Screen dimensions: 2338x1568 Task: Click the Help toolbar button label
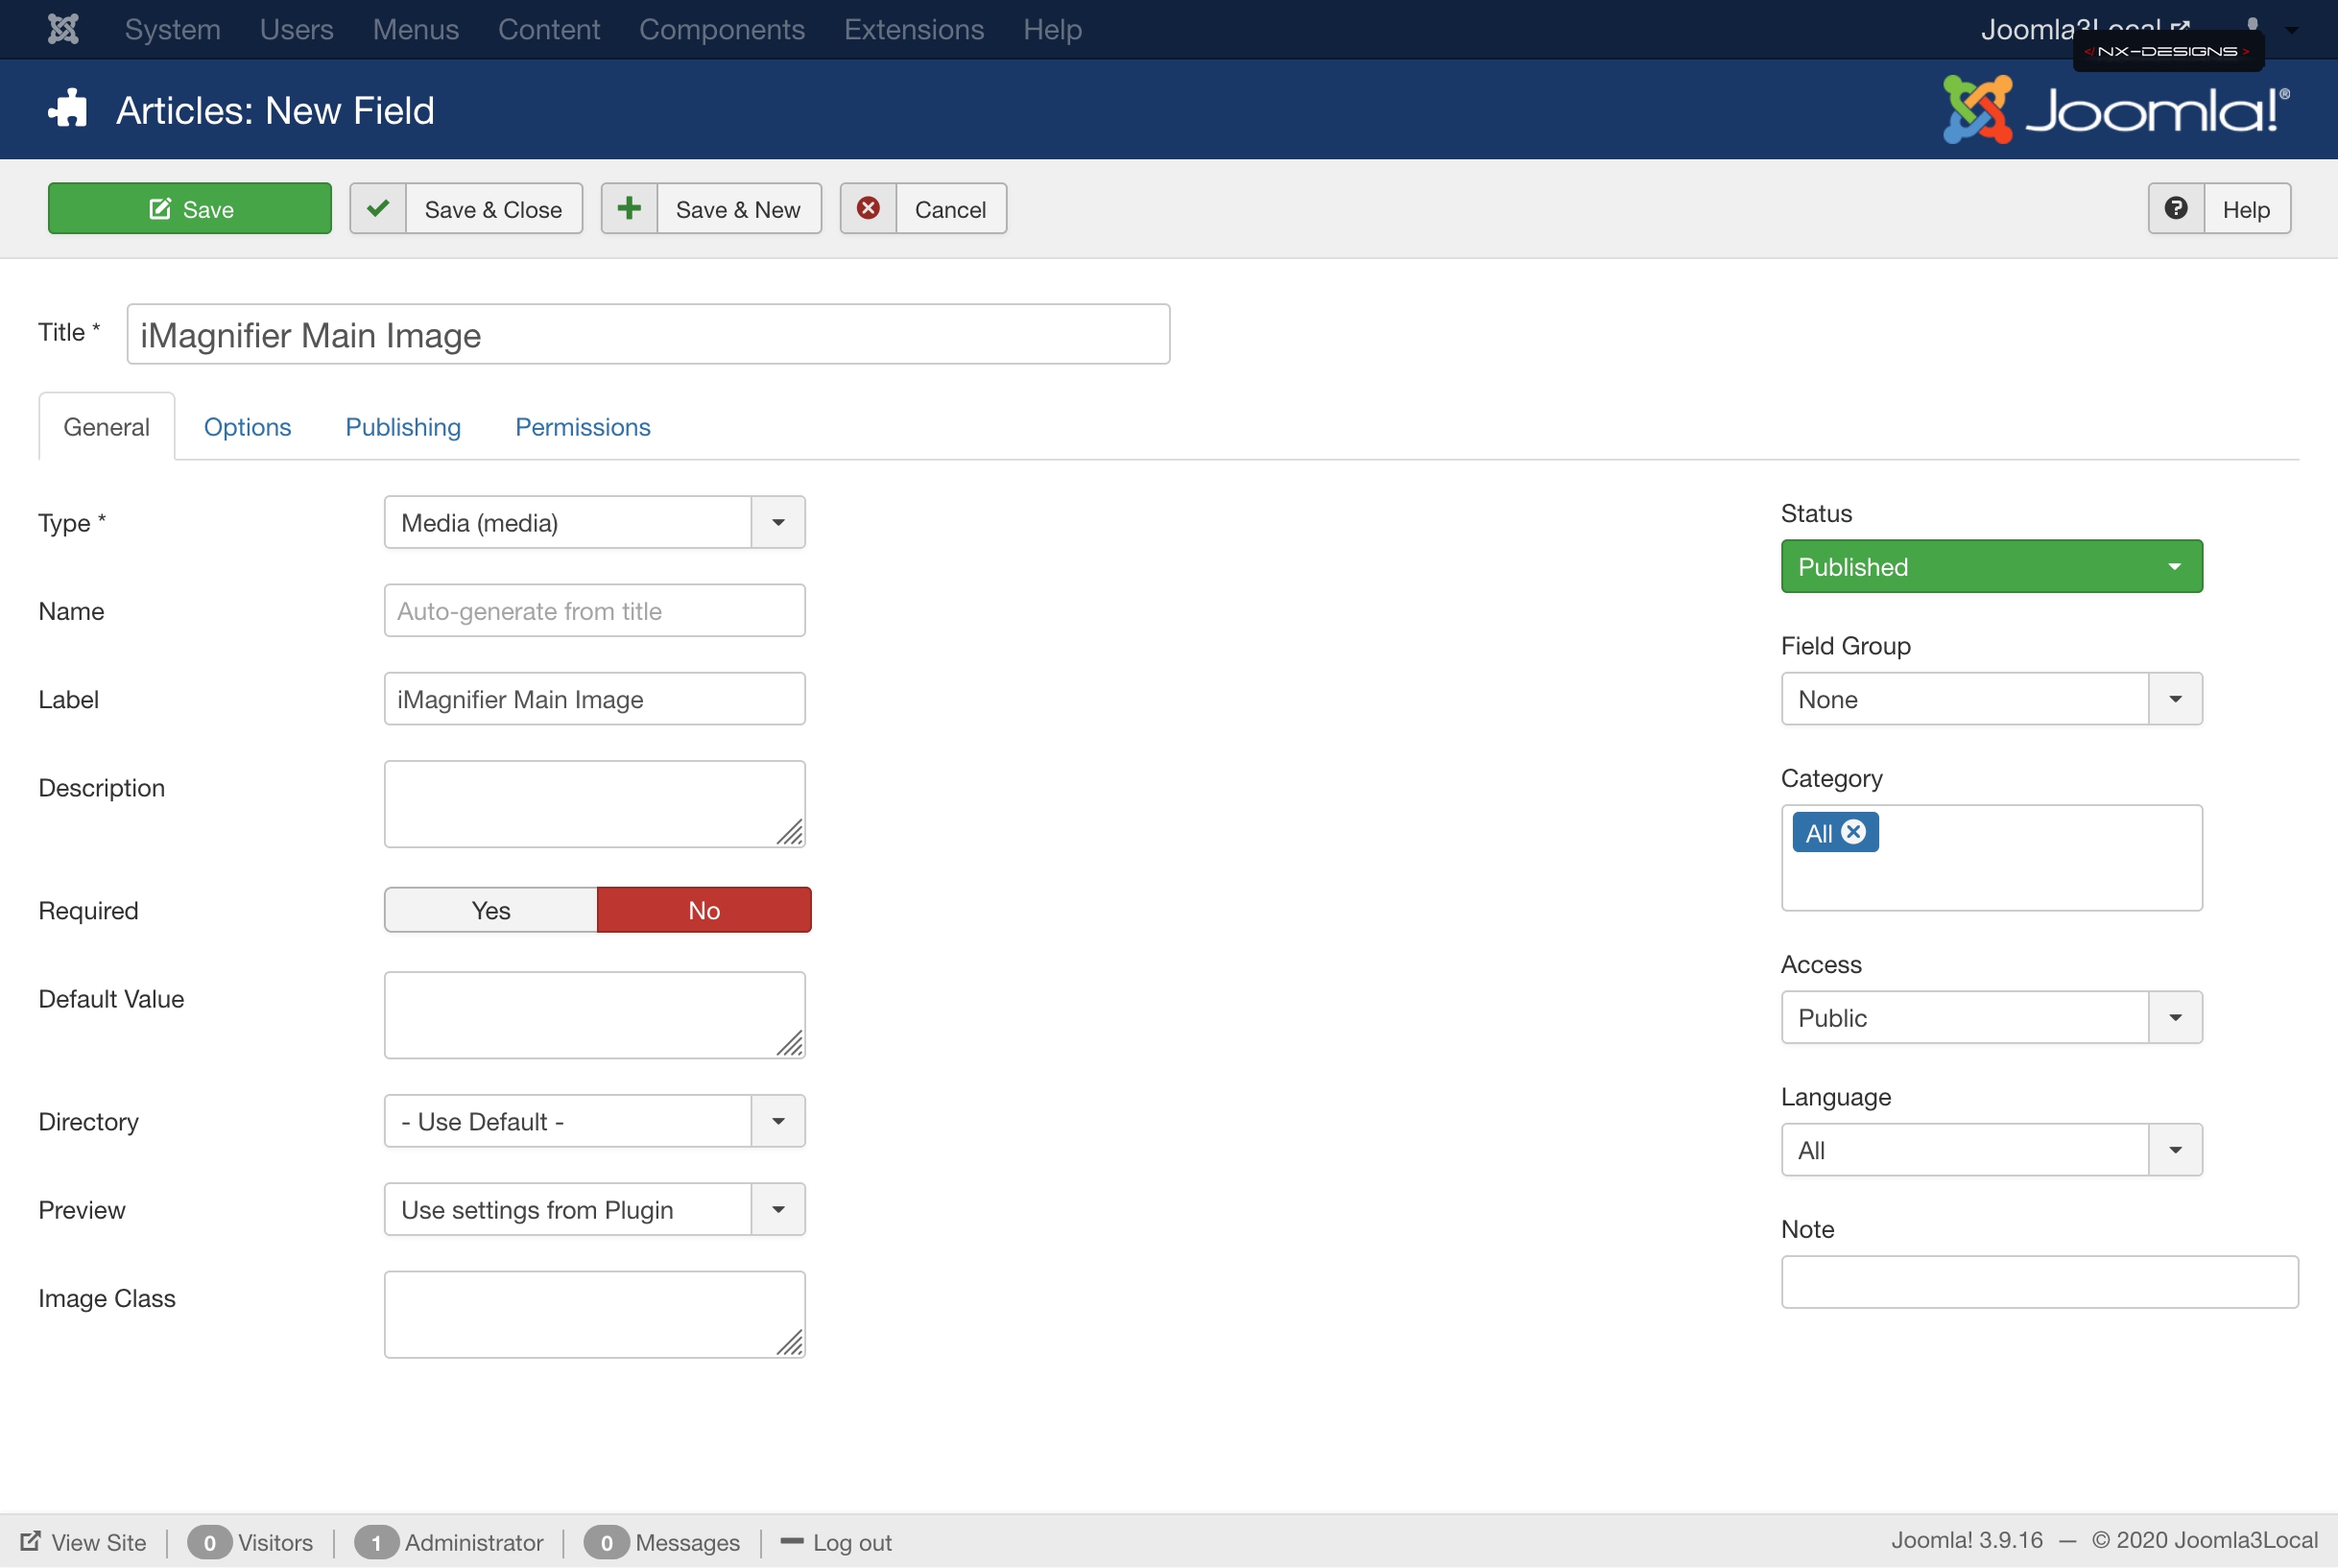click(x=2246, y=209)
